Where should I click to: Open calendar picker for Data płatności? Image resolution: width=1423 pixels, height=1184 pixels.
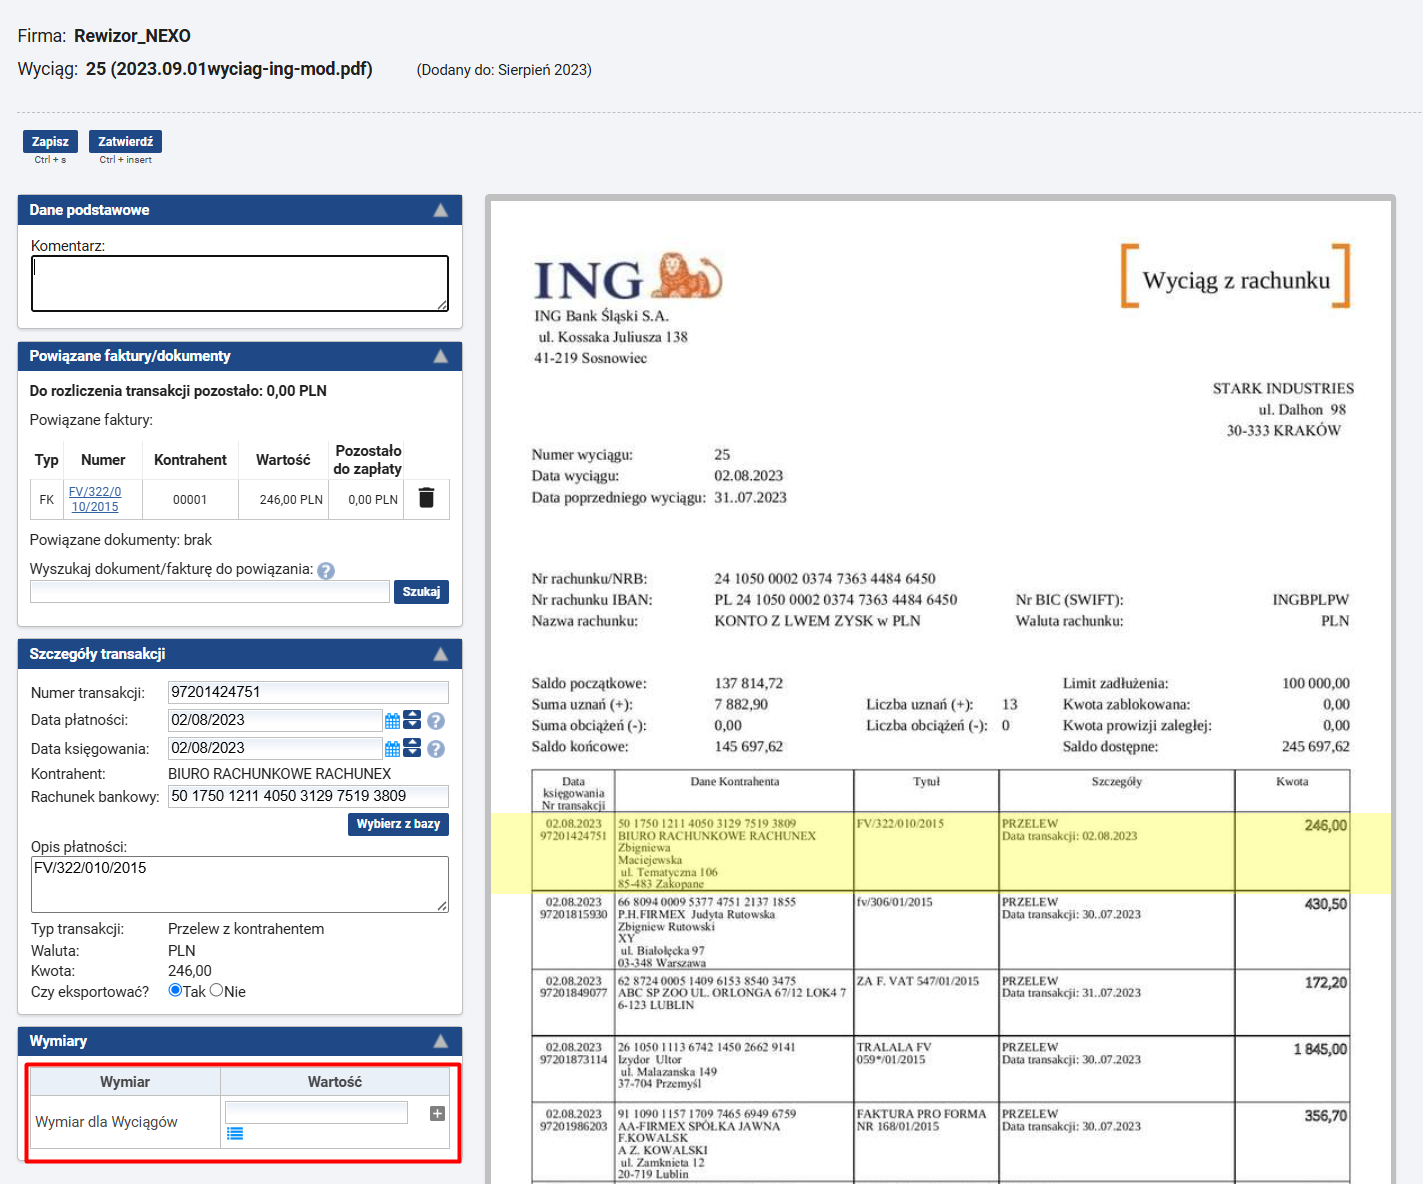392,720
